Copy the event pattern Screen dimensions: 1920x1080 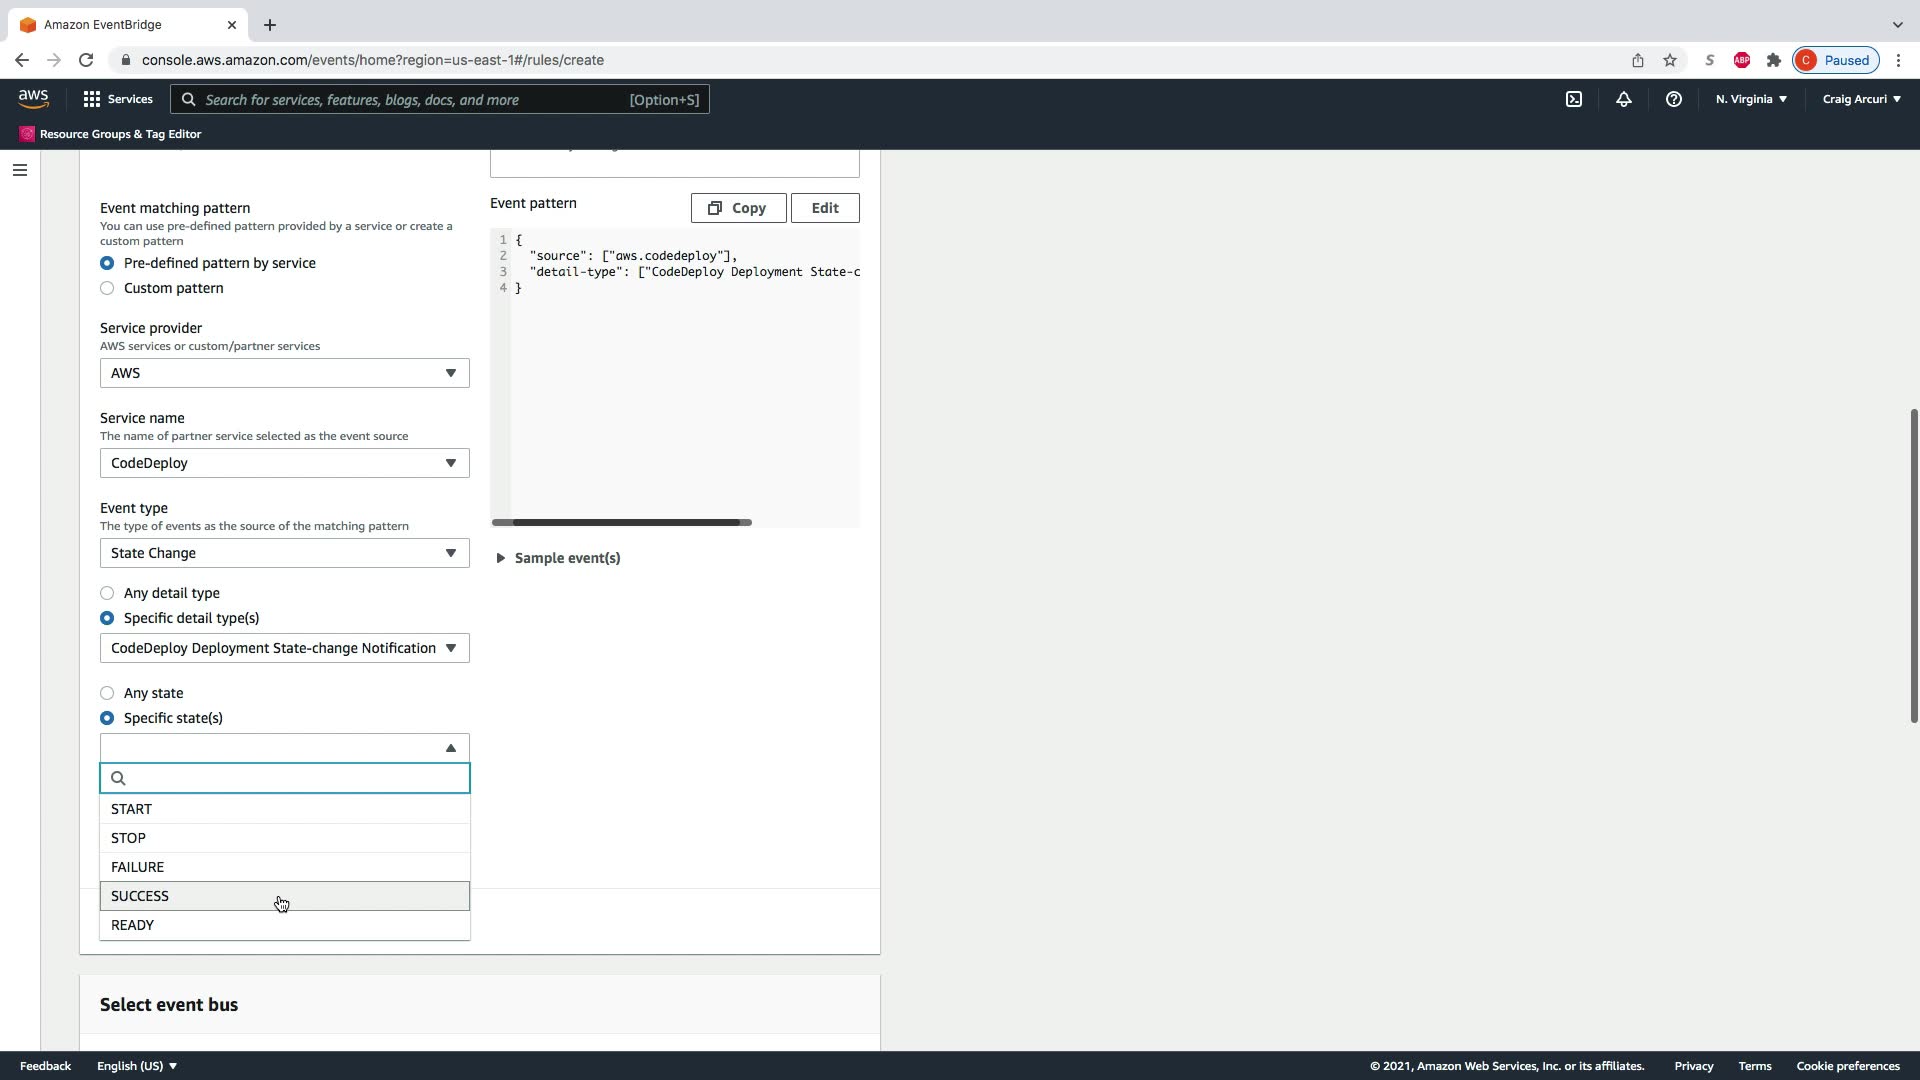coord(738,208)
